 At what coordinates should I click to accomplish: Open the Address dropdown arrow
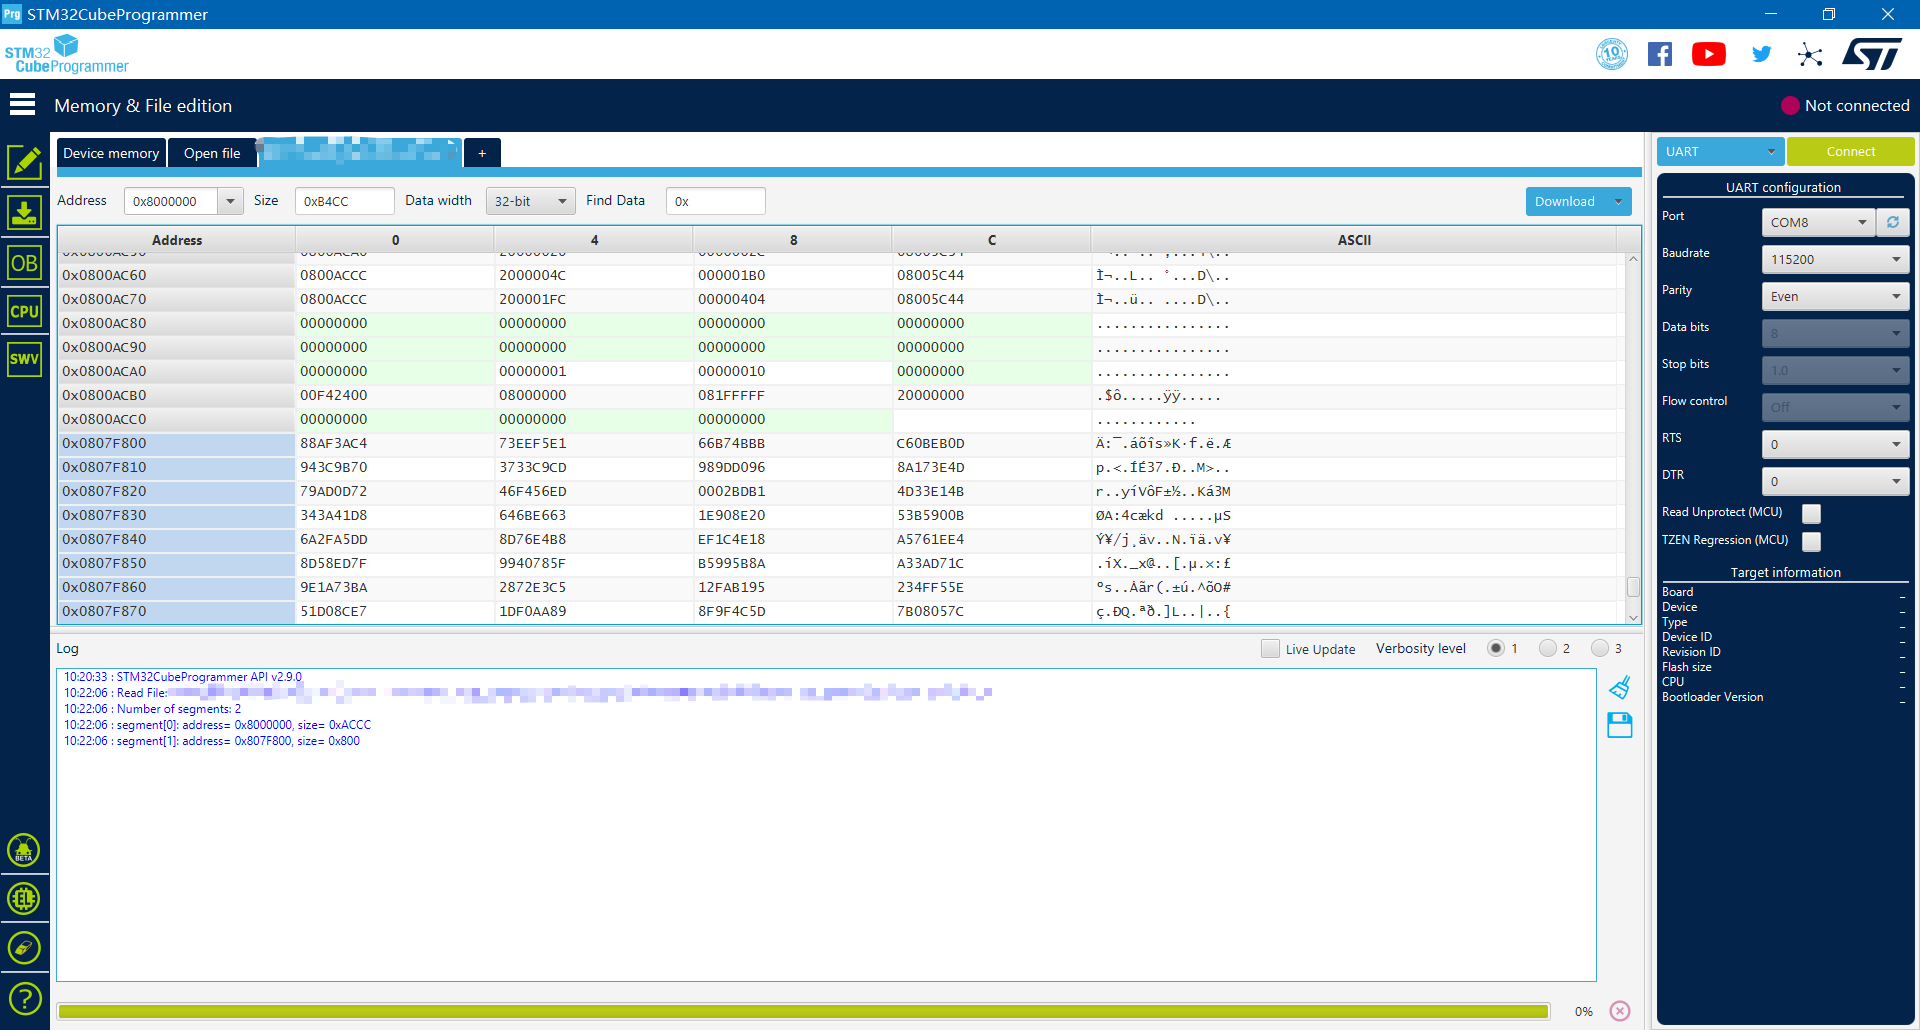[x=231, y=201]
